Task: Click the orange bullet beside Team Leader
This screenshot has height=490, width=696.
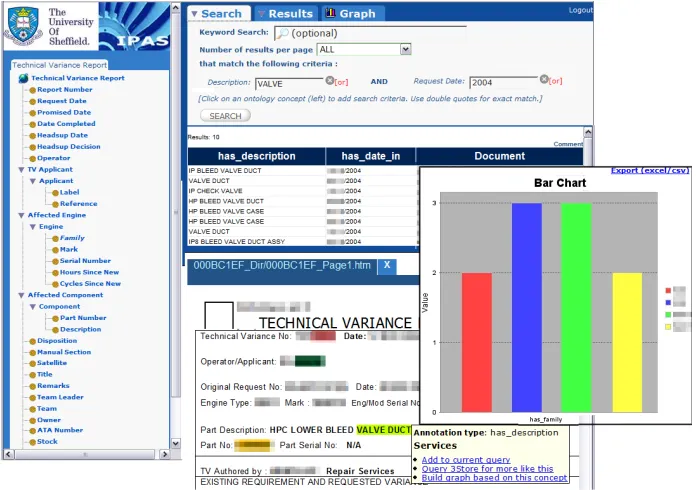Action: 32,398
